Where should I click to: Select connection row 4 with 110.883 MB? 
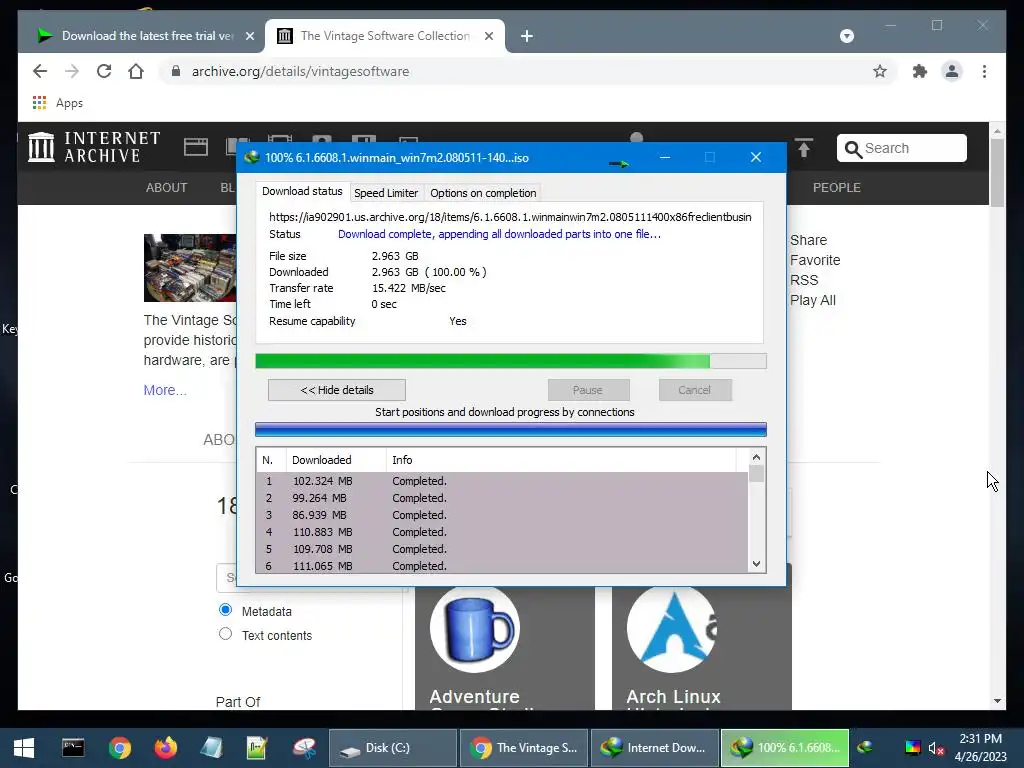502,532
